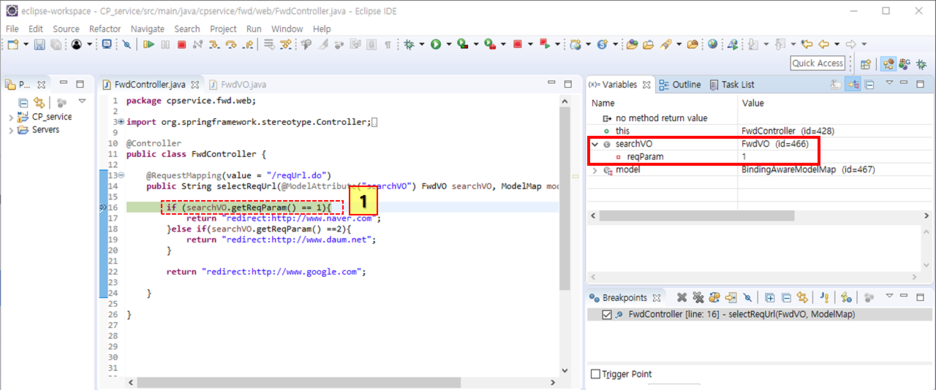Viewport: 936px width, 390px height.
Task: Open Debug configurations dropdown arrow
Action: [x=421, y=44]
